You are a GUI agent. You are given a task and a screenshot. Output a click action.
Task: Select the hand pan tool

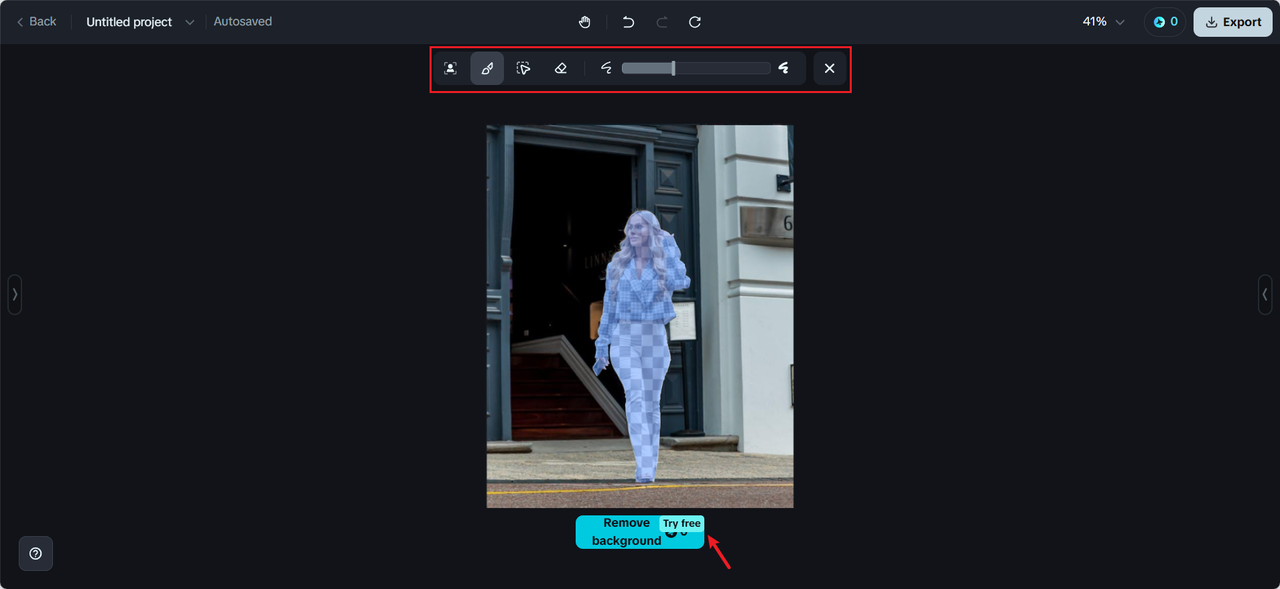click(x=585, y=22)
